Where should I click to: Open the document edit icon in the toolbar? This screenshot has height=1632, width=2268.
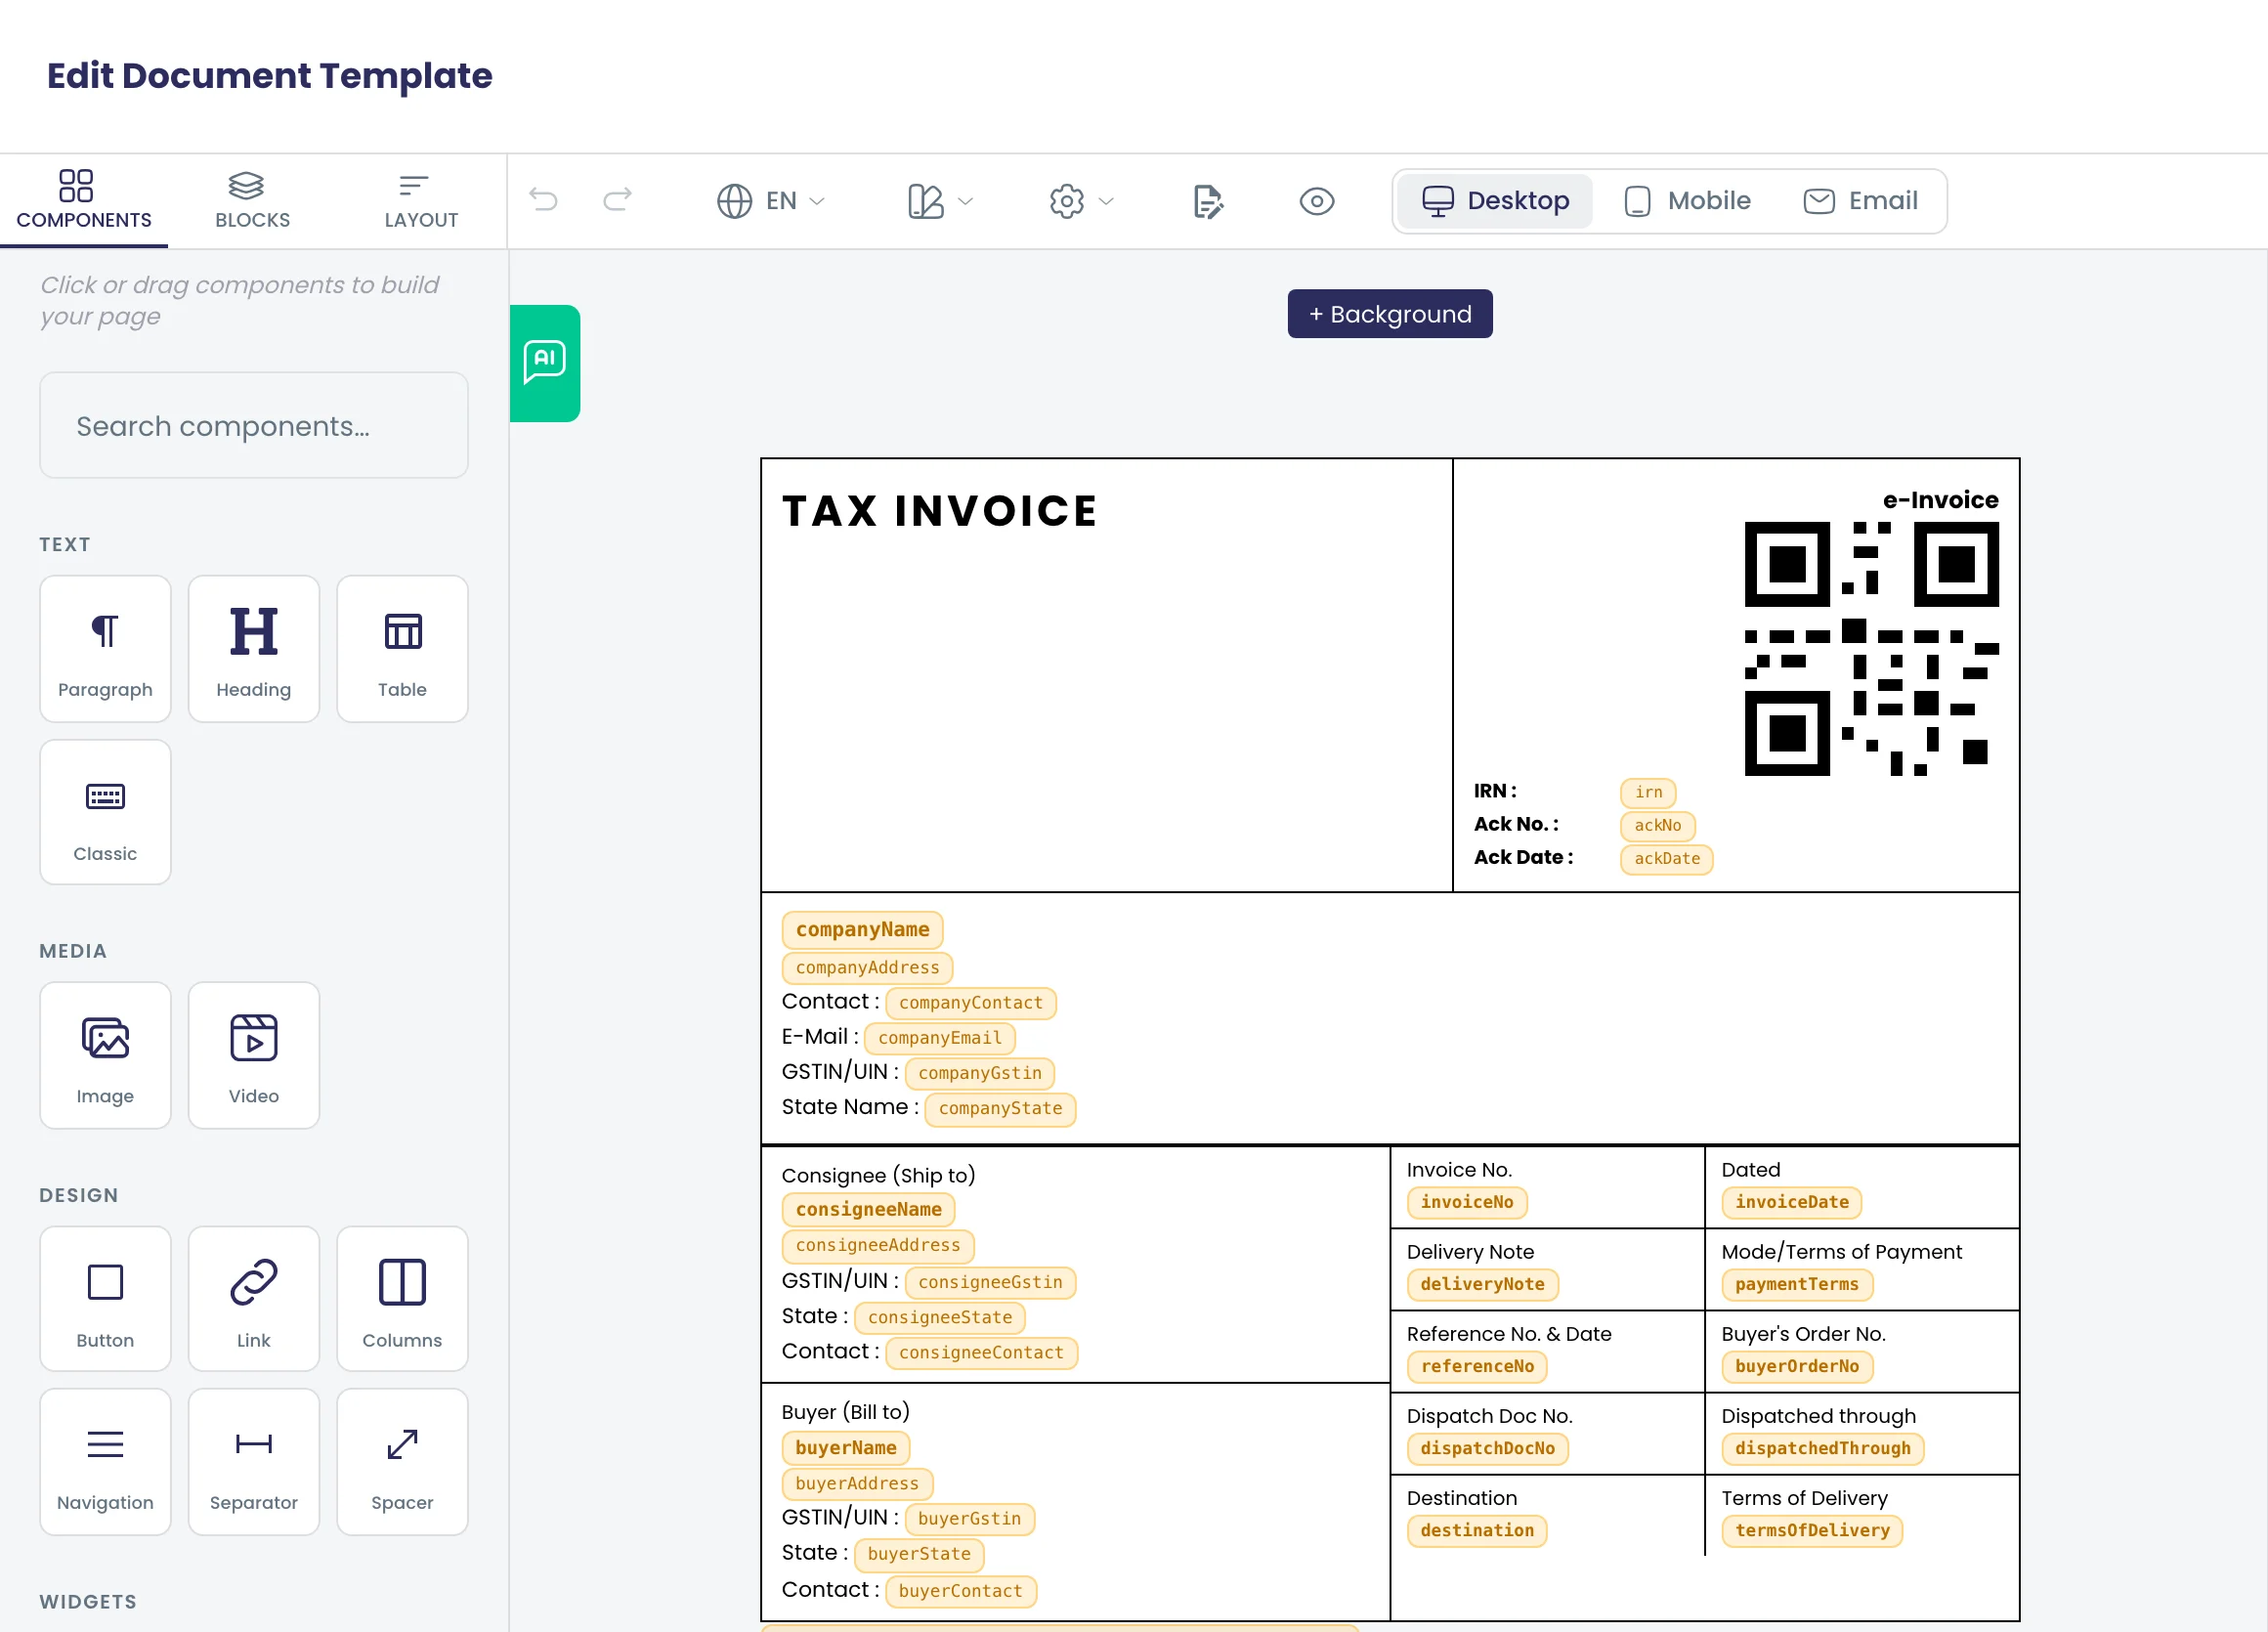[1208, 201]
